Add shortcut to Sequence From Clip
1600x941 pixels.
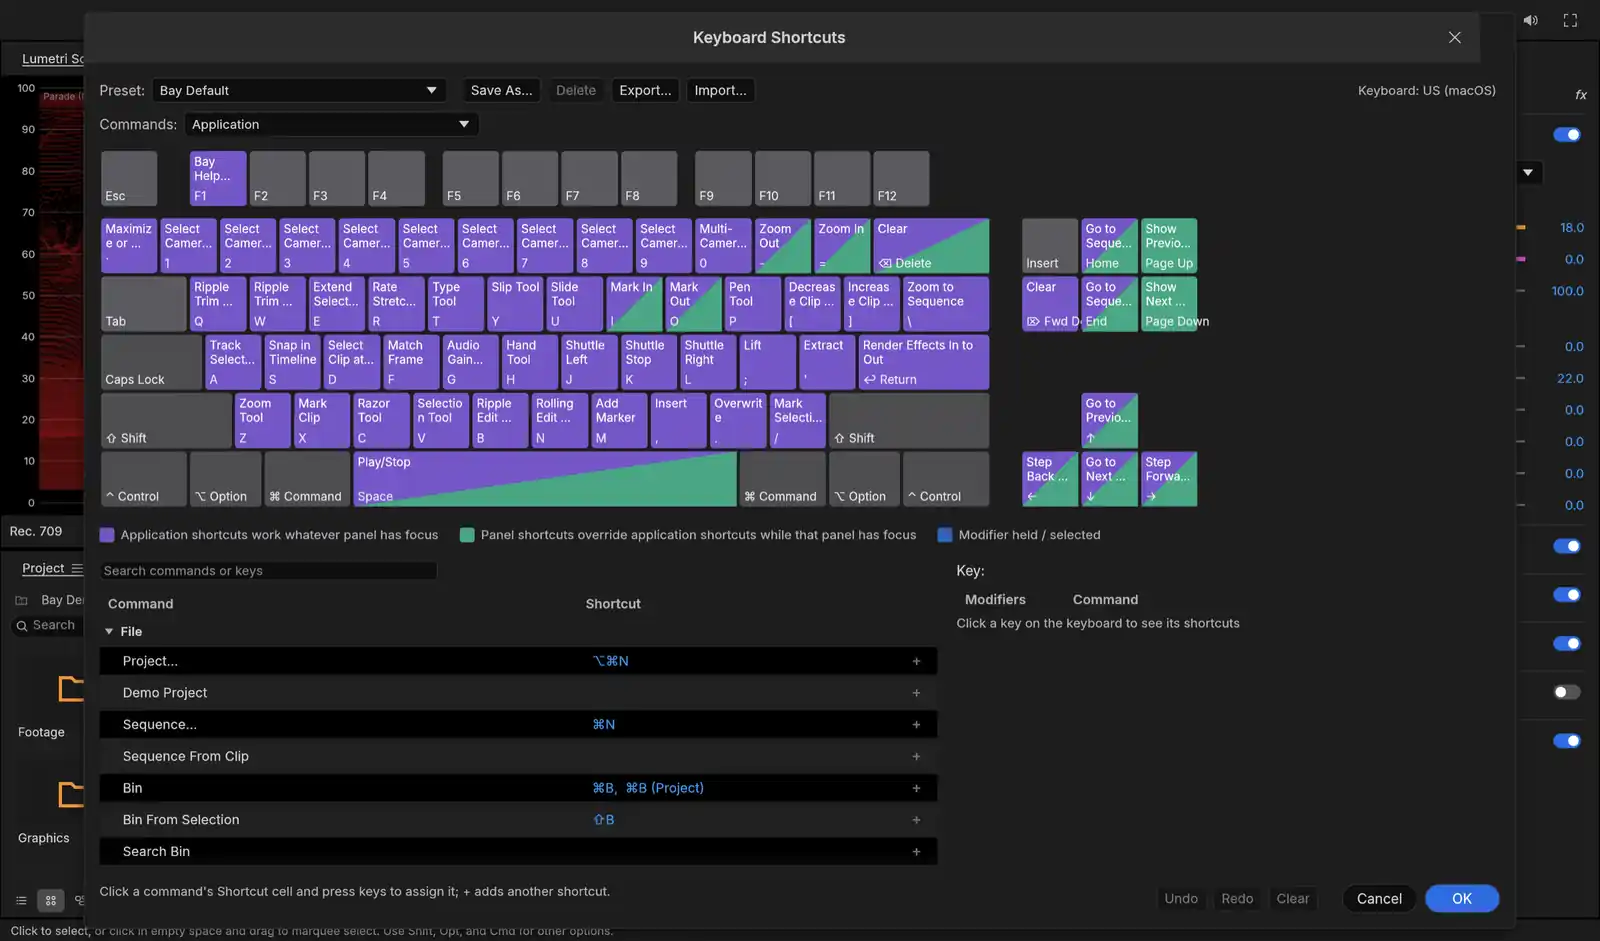[916, 756]
